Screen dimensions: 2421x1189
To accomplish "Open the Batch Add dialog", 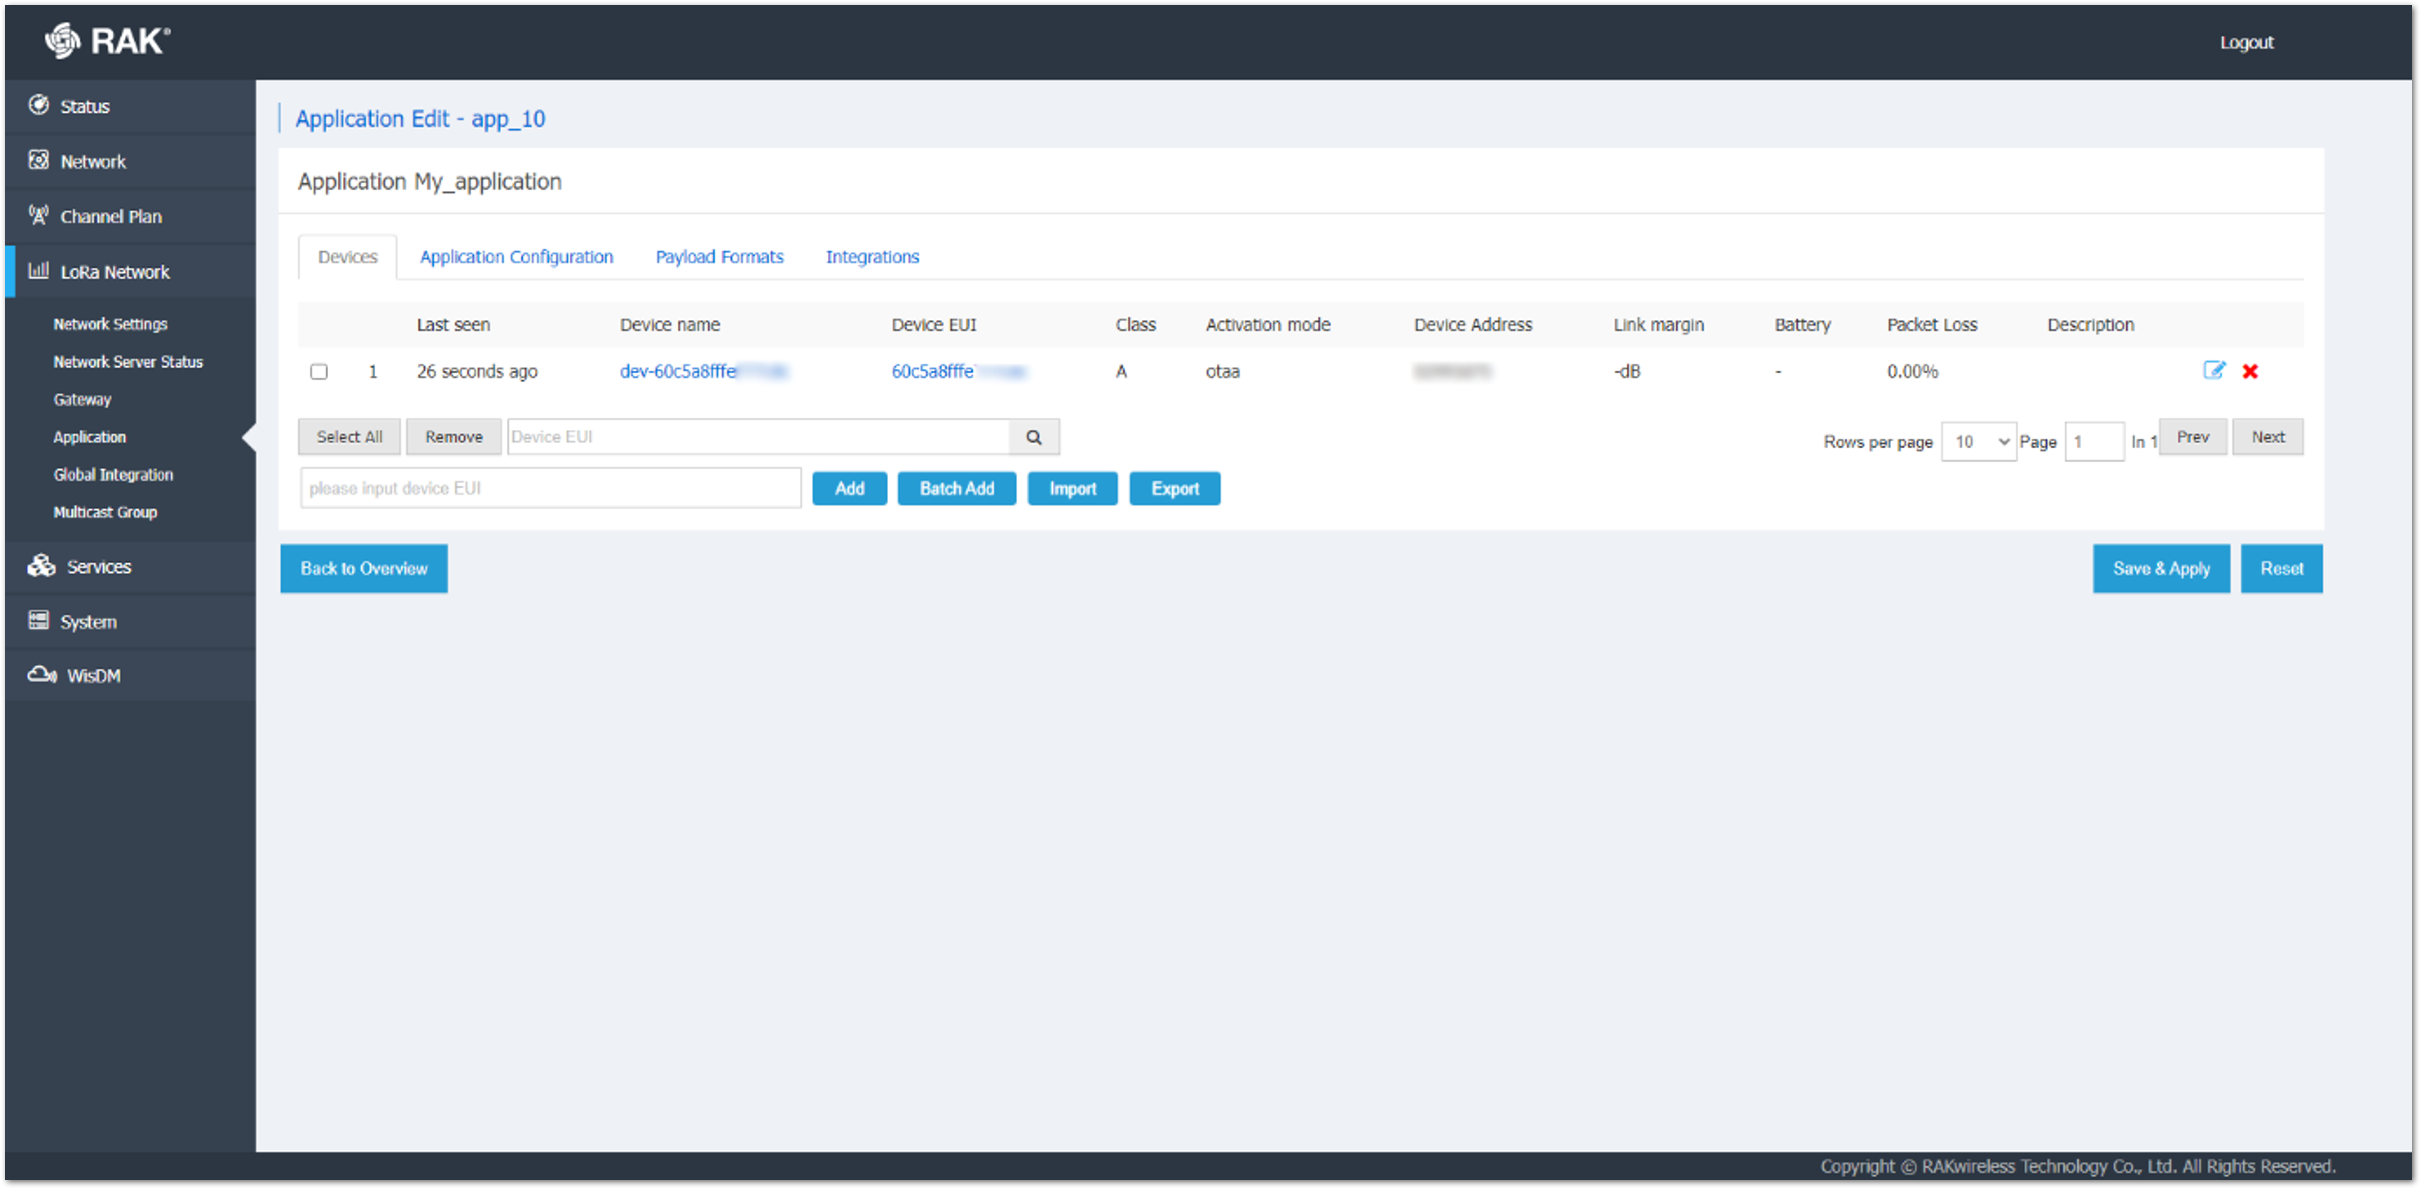I will point(956,488).
